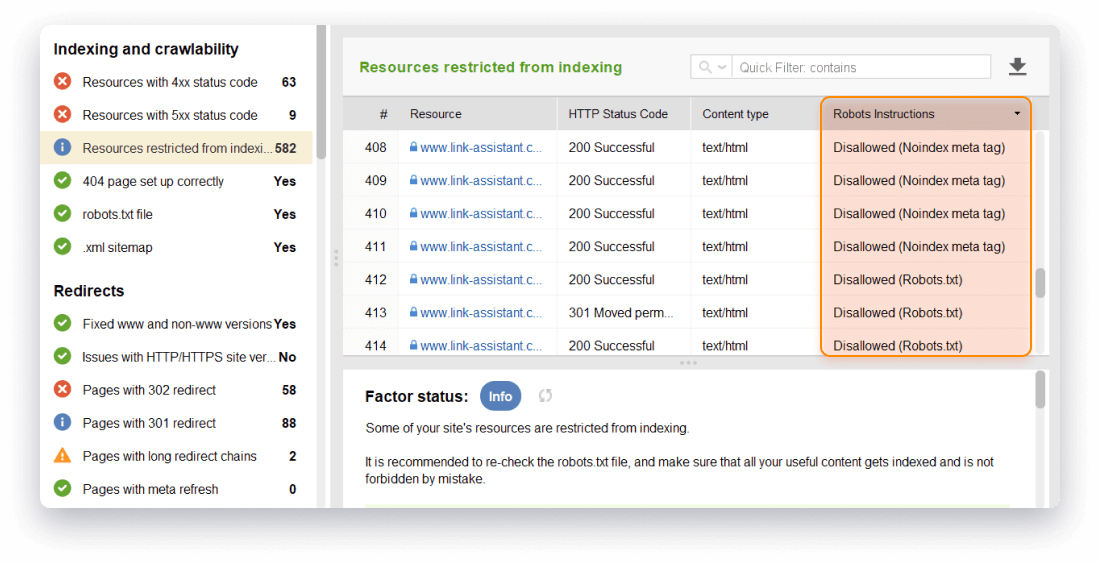Click green check icon for robots.txt file
This screenshot has height=563, width=1100.
coord(62,213)
